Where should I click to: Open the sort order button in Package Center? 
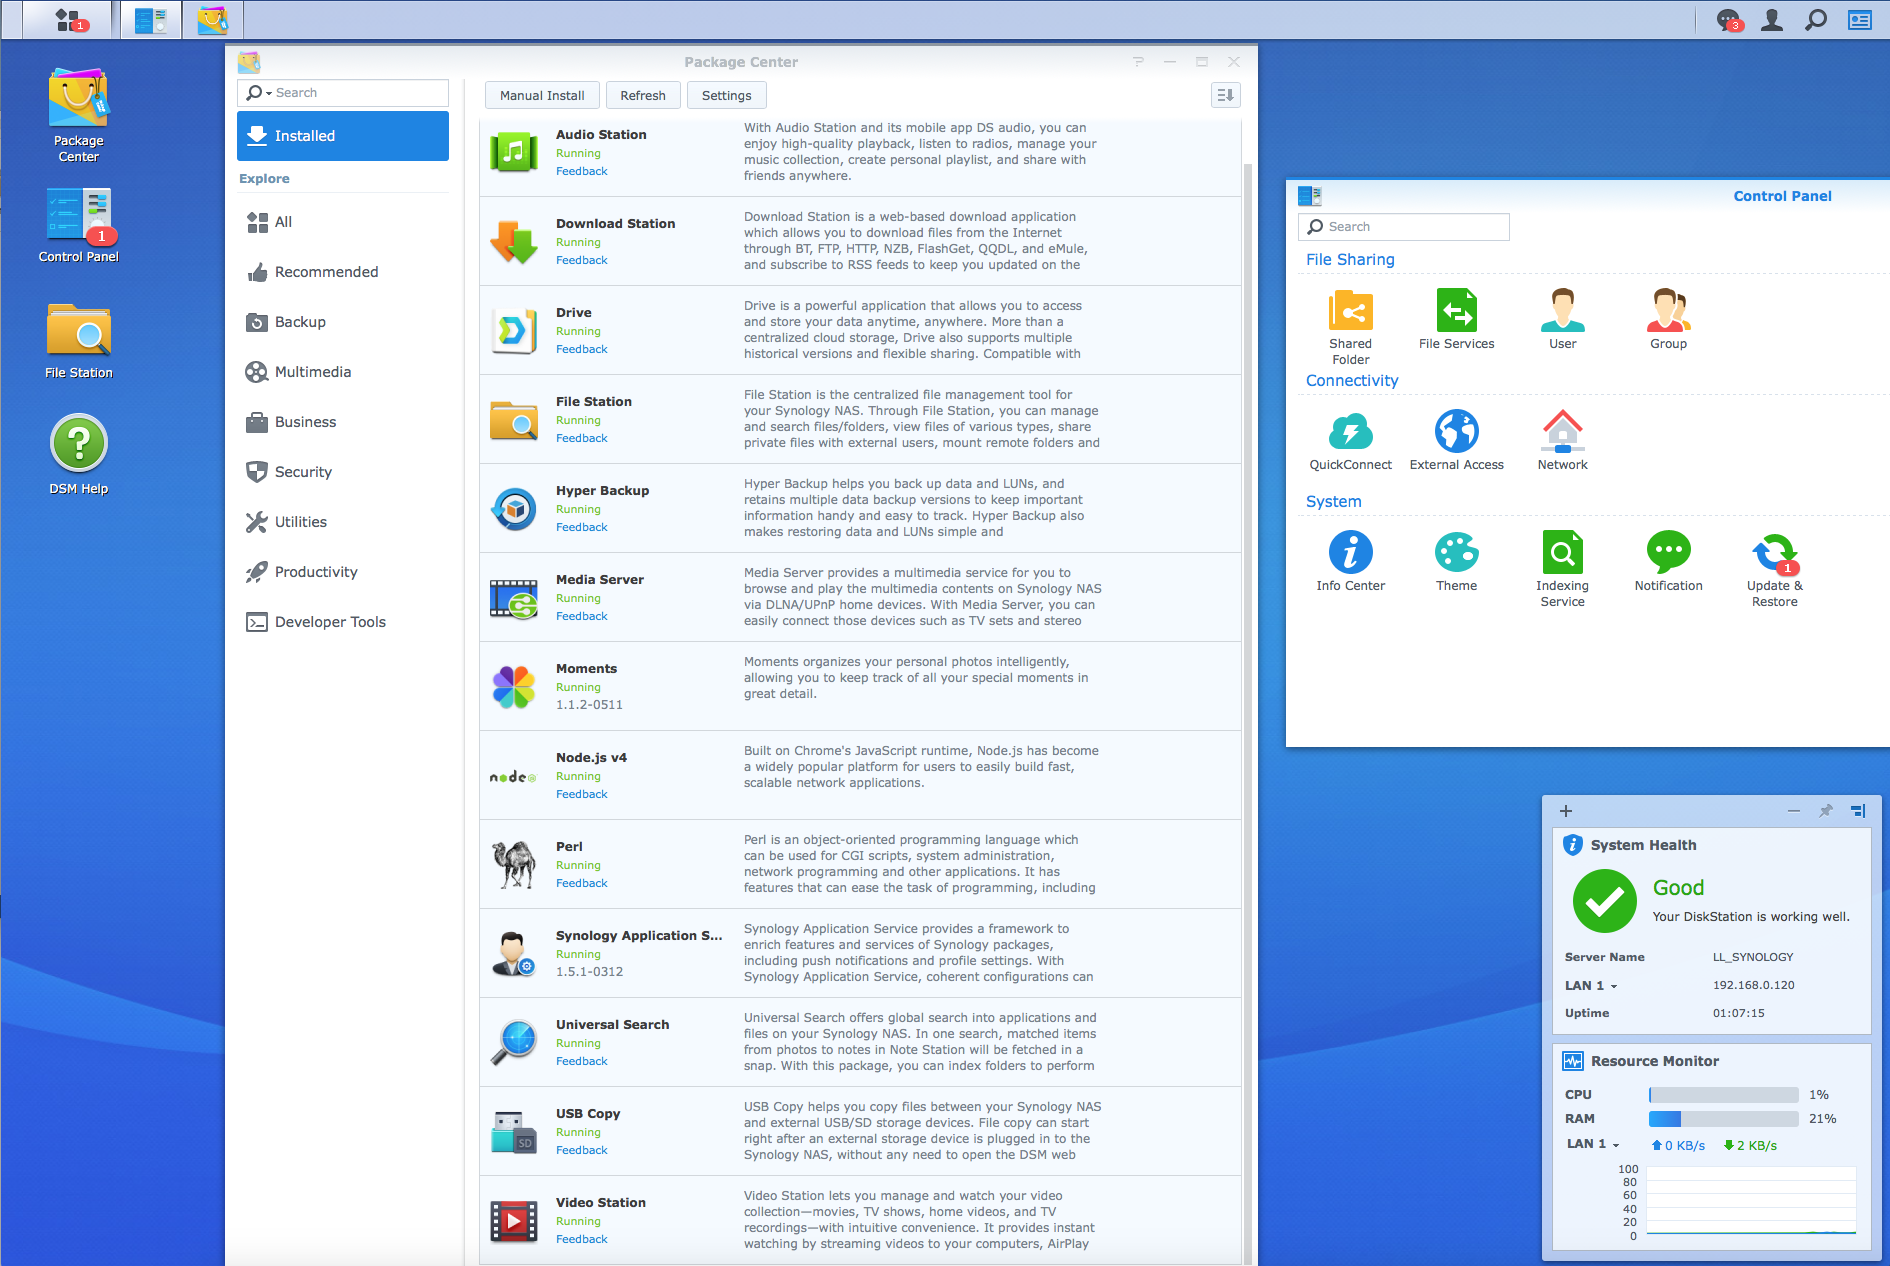click(x=1225, y=95)
